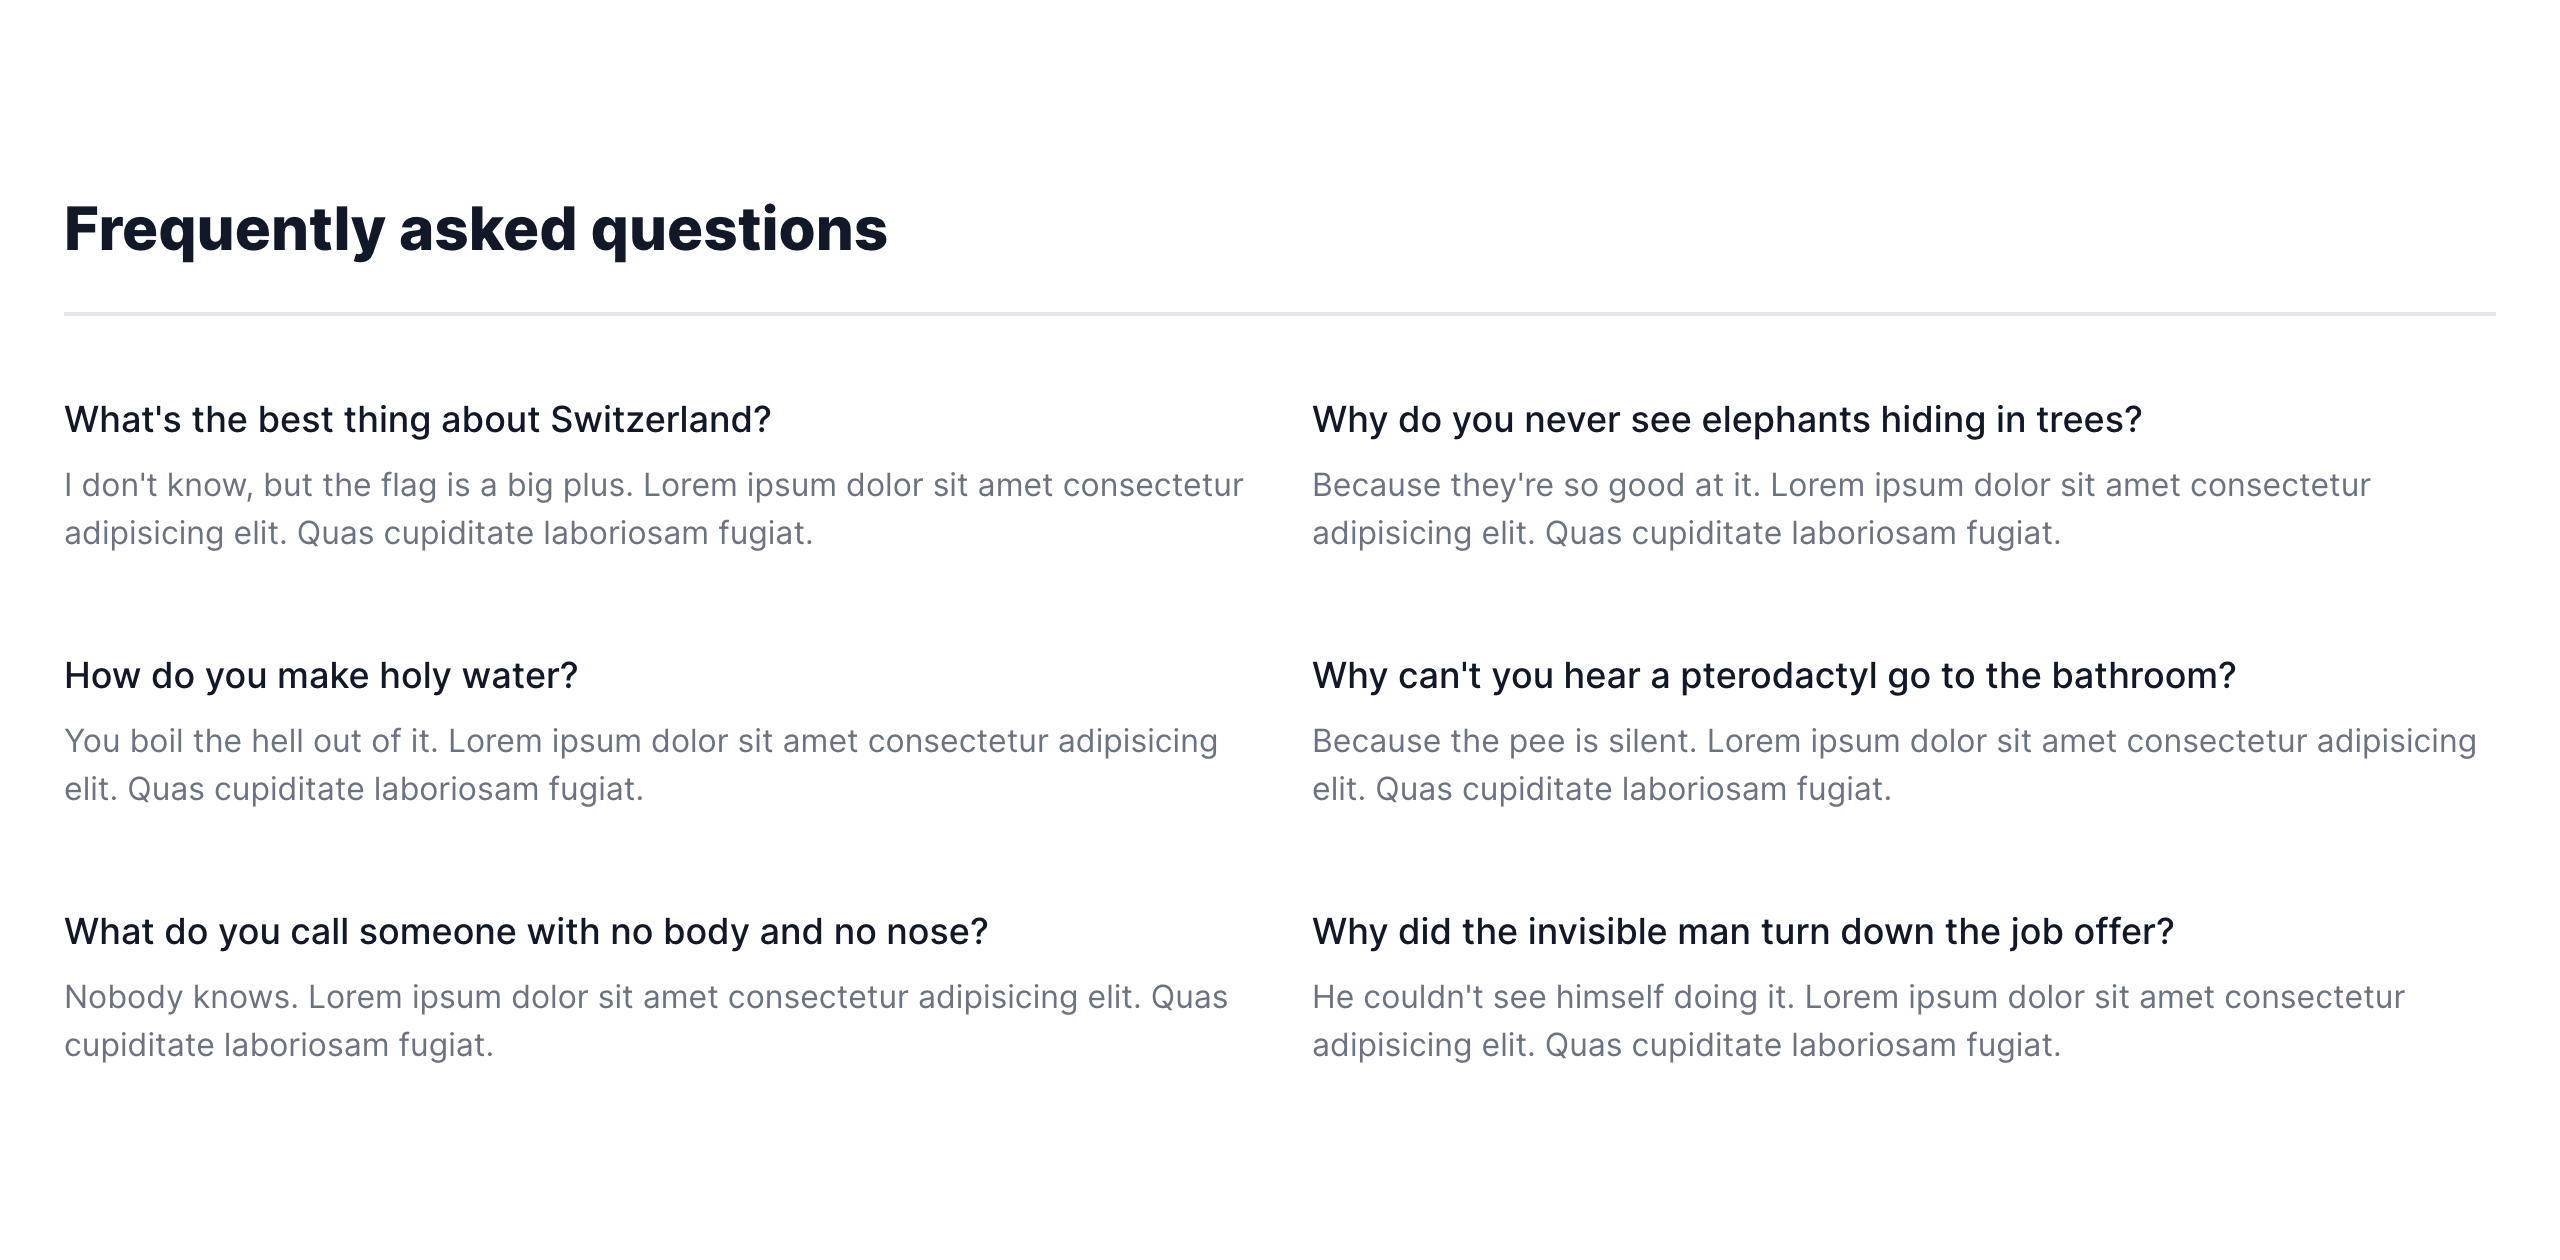Select the 'What's the best thing about Switzerland?' question

pos(418,420)
